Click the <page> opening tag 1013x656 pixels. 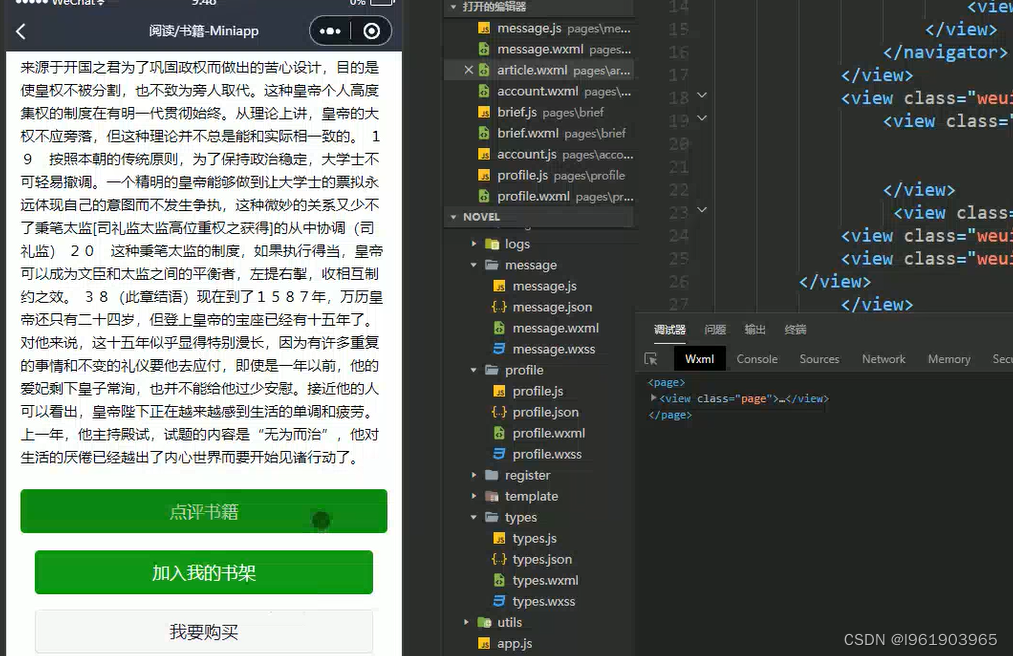(x=666, y=383)
